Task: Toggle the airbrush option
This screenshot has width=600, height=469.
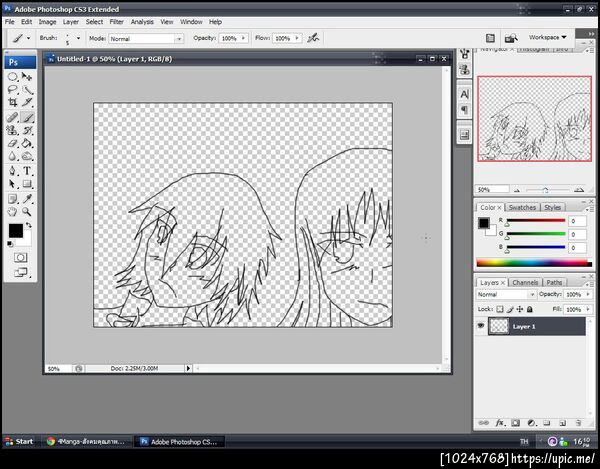Action: [313, 38]
